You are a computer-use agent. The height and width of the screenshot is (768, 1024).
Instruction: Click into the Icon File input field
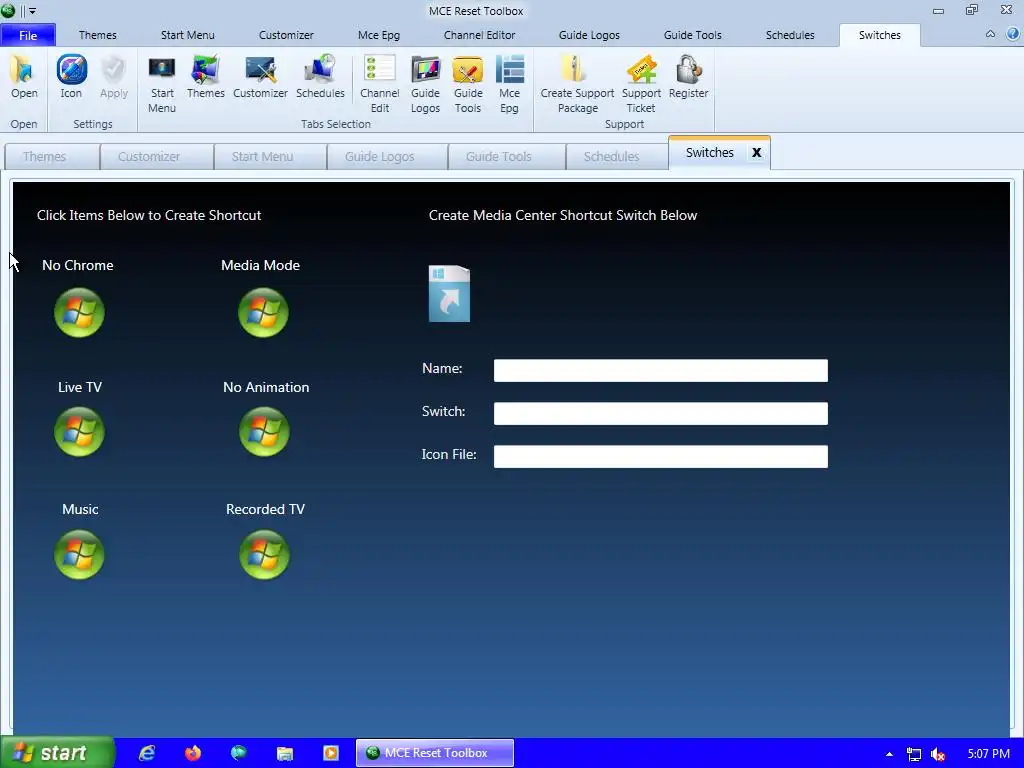click(660, 456)
